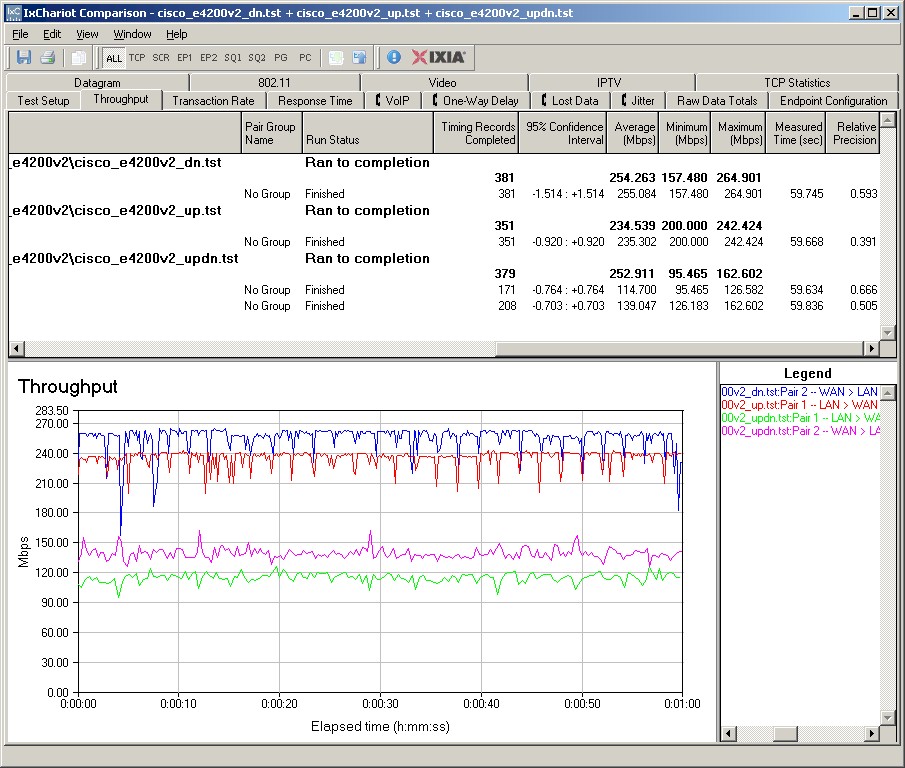Screen dimensions: 905x768
Task: Select the cisco_e4200v2_up.tst row
Action: [444, 210]
